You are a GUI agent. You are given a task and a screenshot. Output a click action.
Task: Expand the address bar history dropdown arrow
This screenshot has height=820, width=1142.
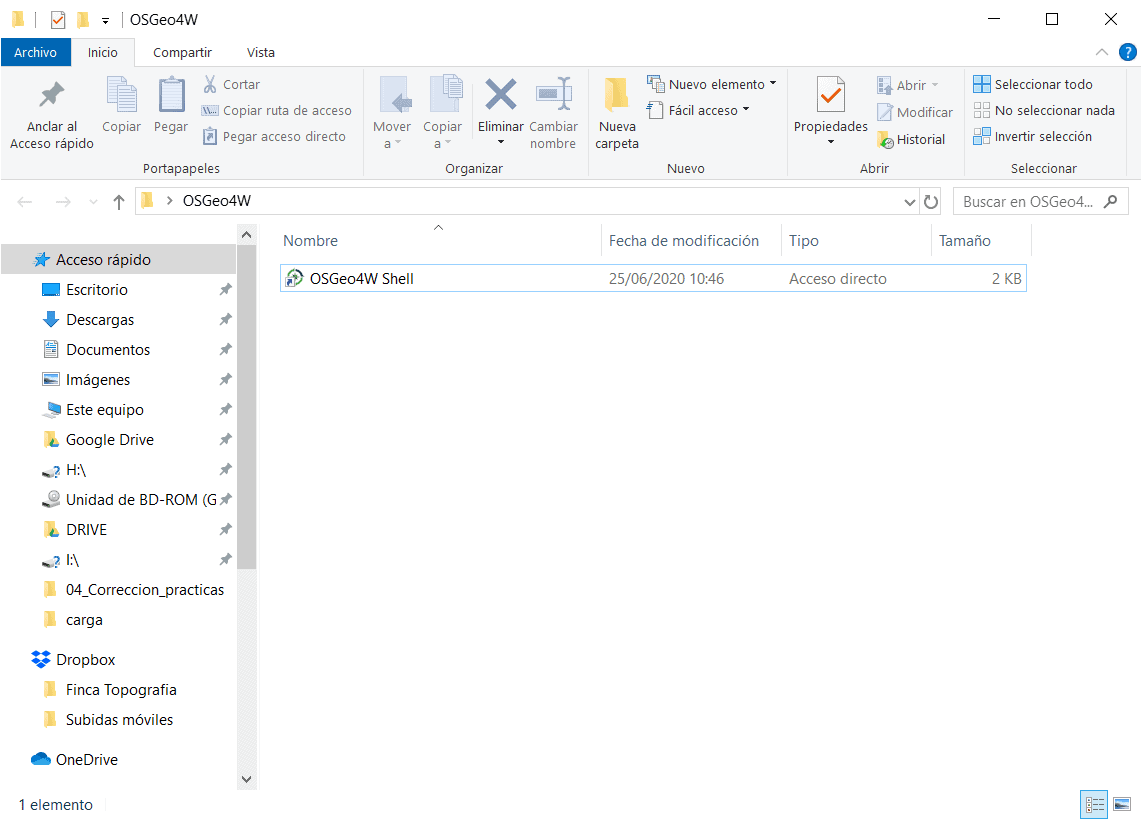[x=909, y=202]
